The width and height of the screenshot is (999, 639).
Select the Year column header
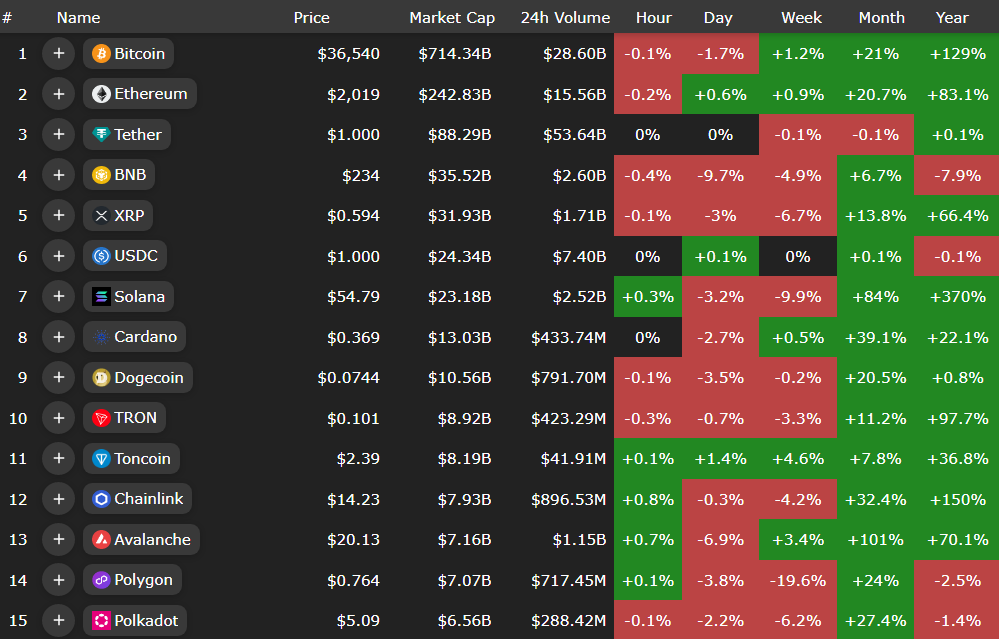951,17
